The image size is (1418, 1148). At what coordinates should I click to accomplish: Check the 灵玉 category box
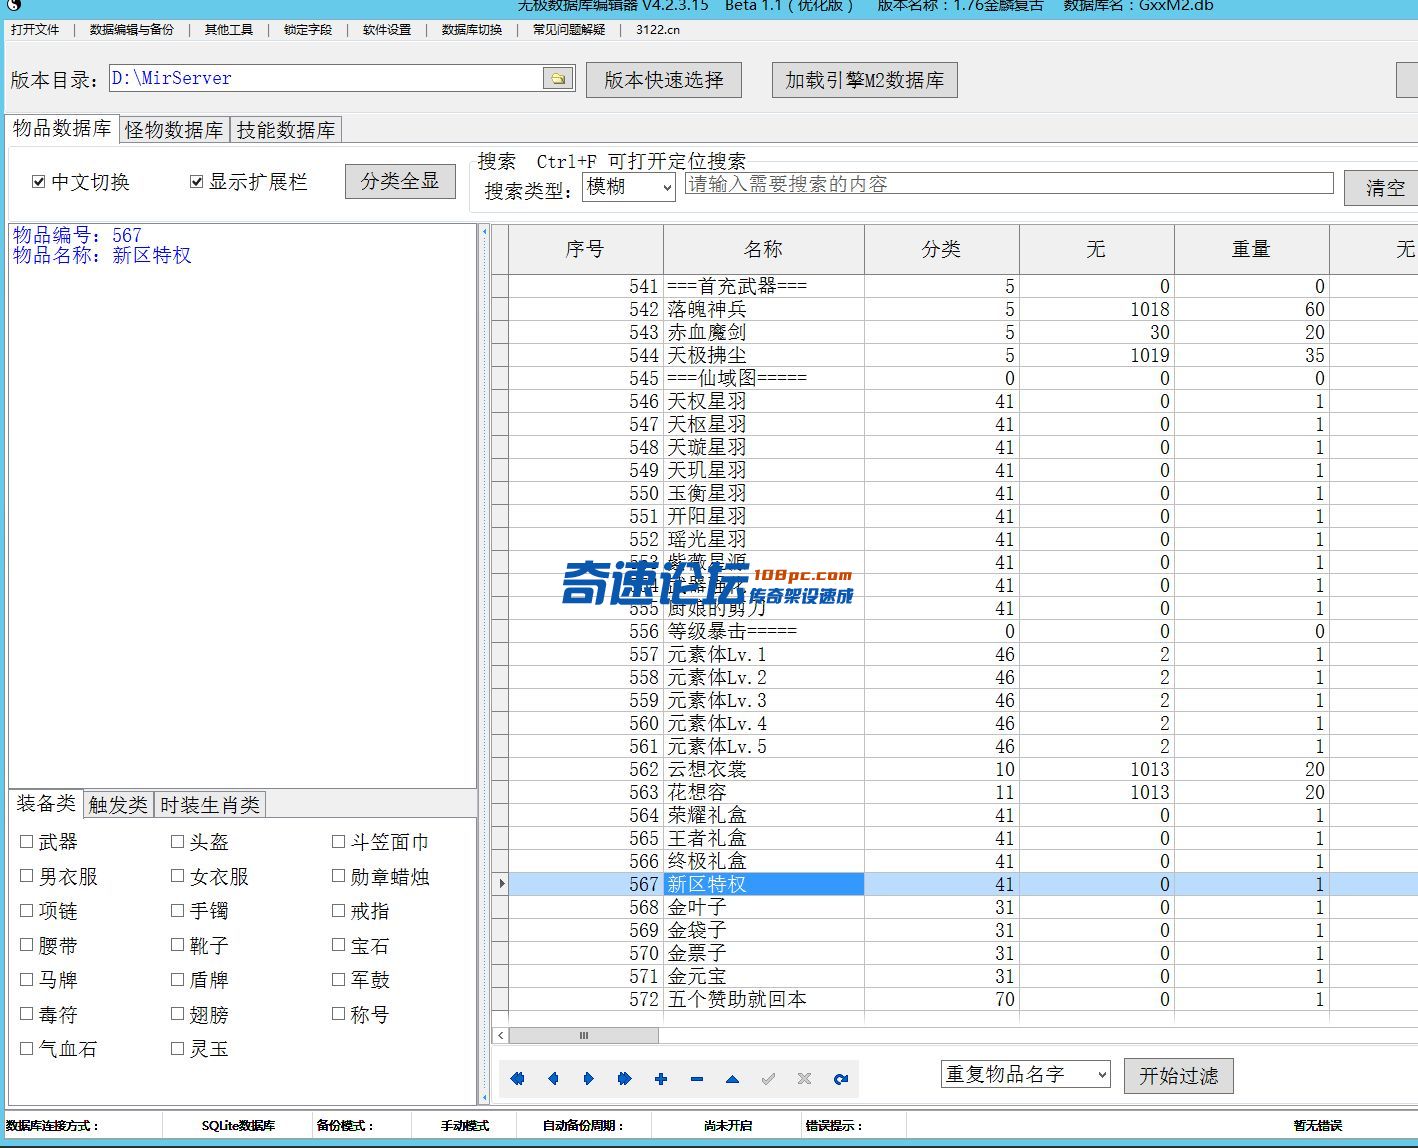tap(178, 1048)
